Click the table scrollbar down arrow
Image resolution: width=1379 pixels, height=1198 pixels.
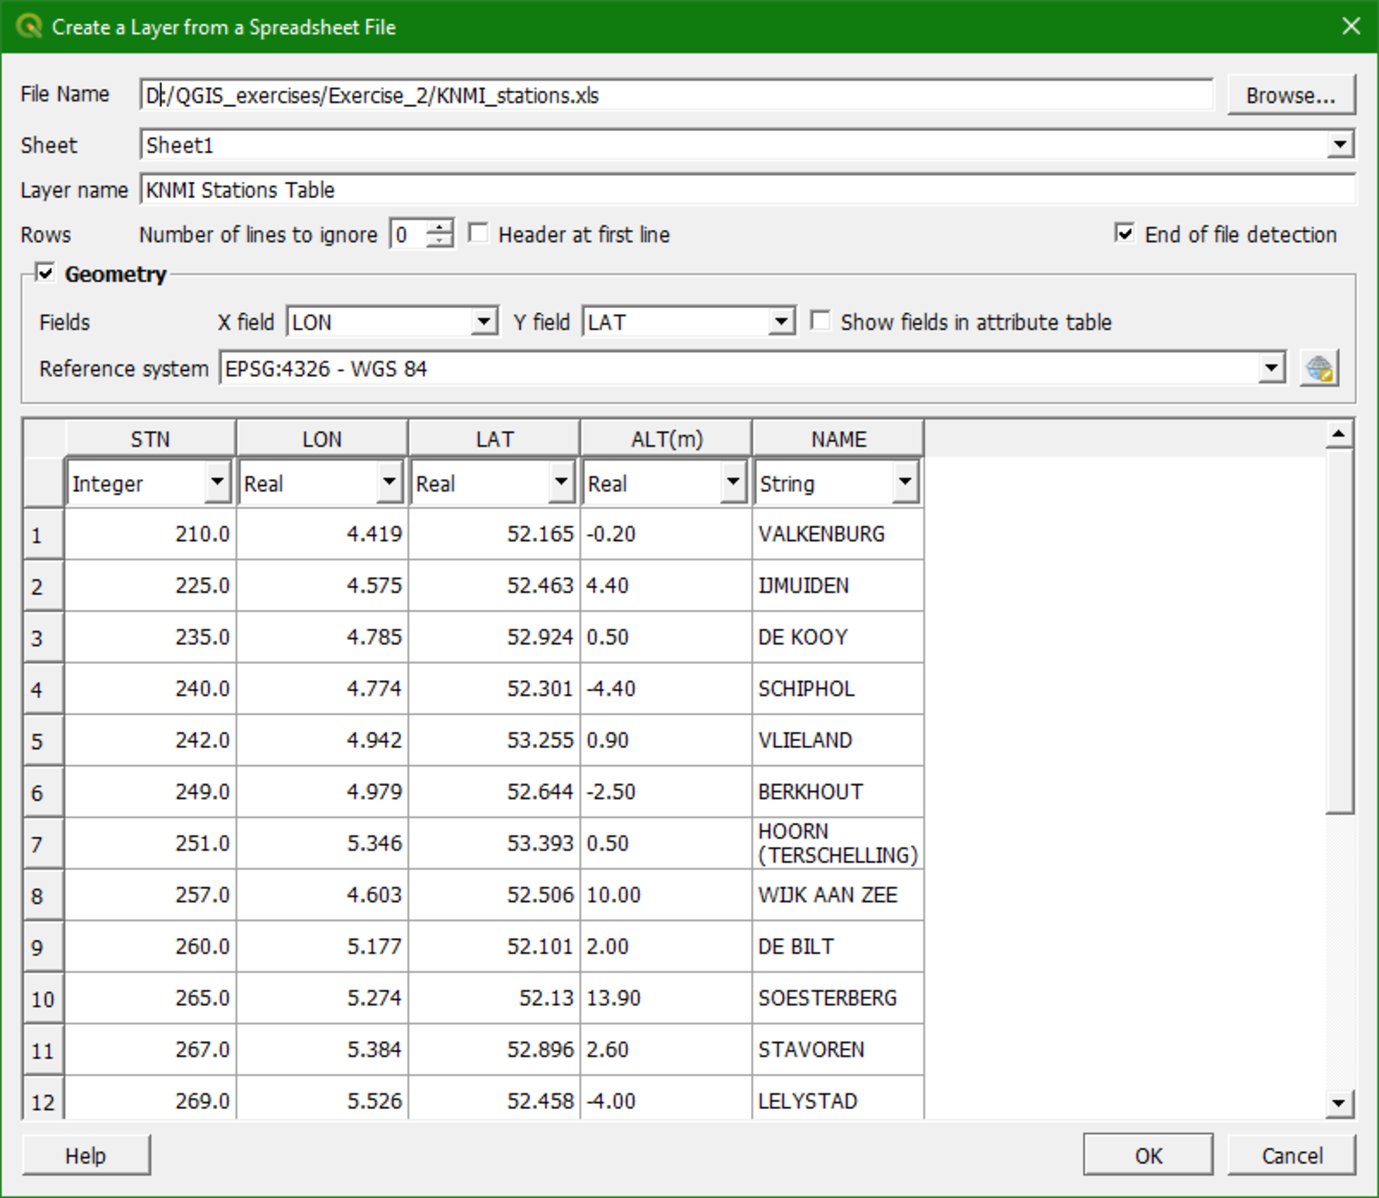1340,1103
